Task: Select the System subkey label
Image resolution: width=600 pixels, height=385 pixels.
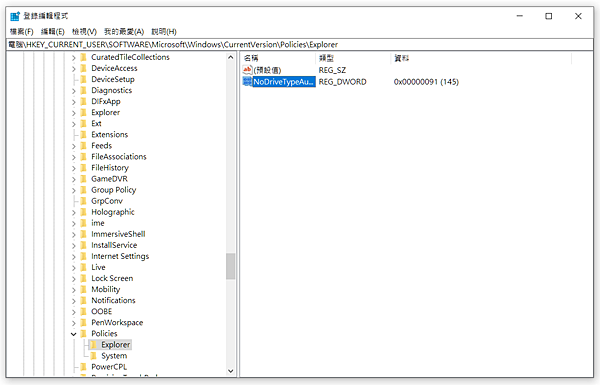Action: click(x=114, y=356)
